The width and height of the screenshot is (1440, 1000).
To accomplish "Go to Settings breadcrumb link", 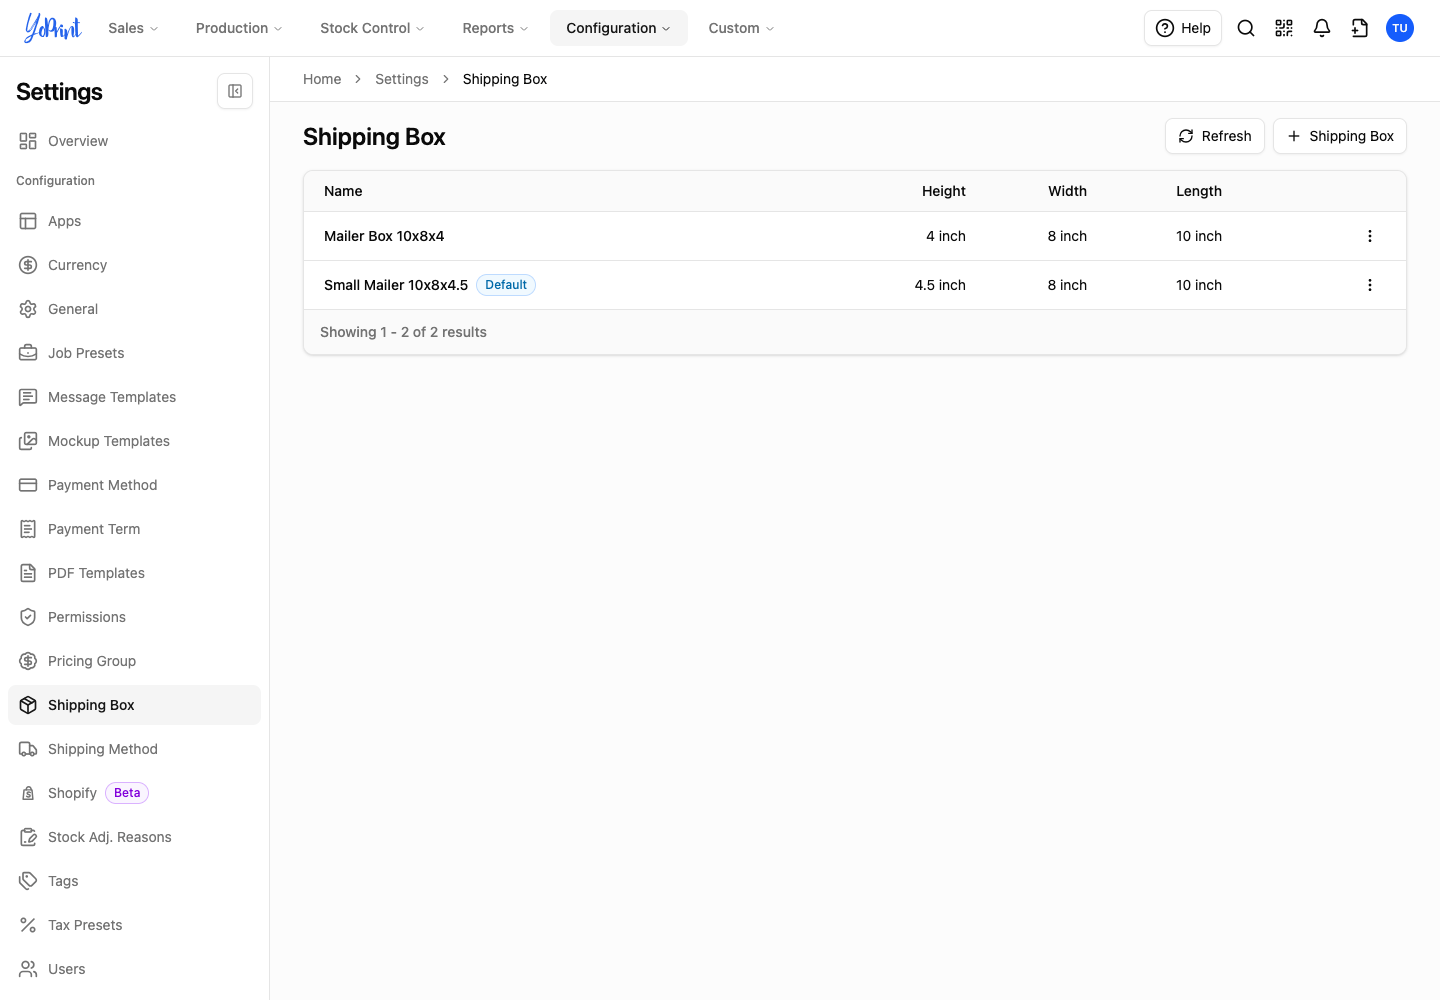I will click(402, 79).
